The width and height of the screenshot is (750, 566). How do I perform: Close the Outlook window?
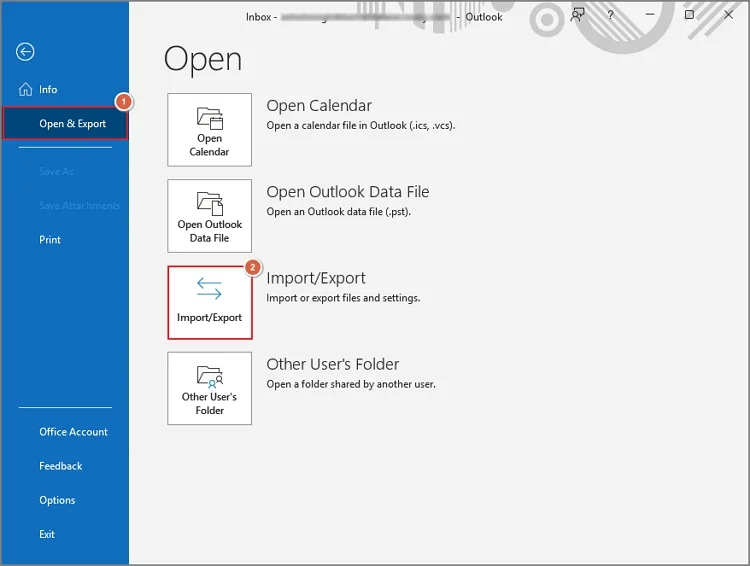[x=728, y=15]
